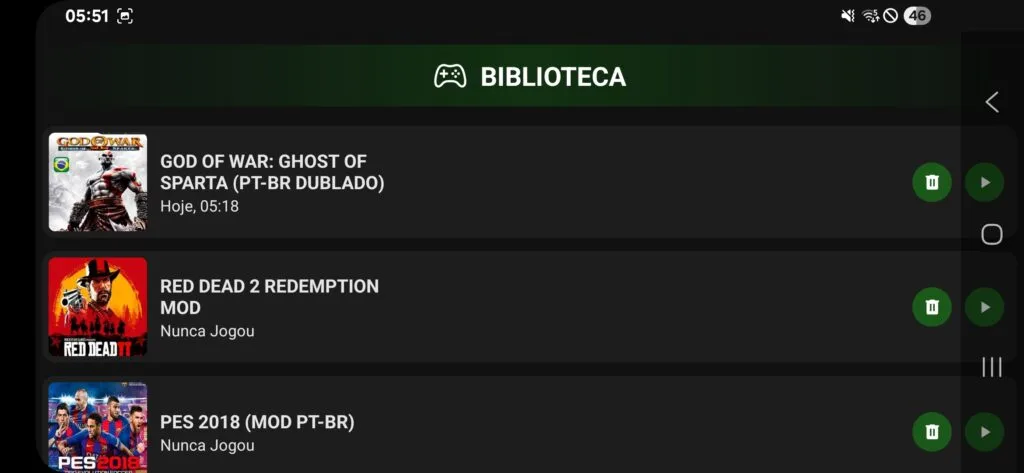Launch Red Dead 2 Redemption Mod

tap(984, 307)
